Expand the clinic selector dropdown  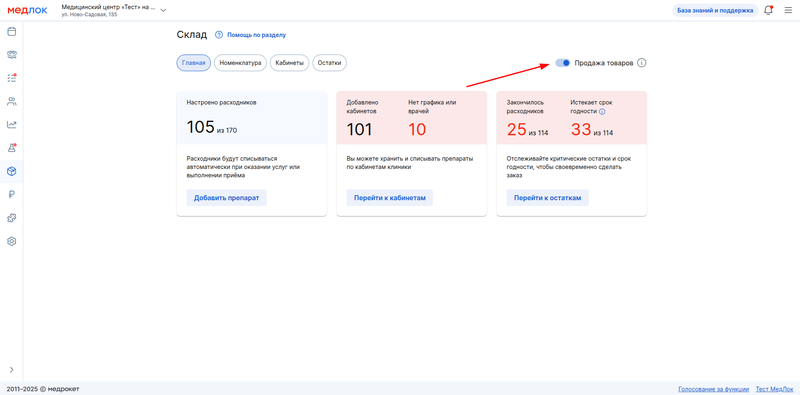point(163,10)
